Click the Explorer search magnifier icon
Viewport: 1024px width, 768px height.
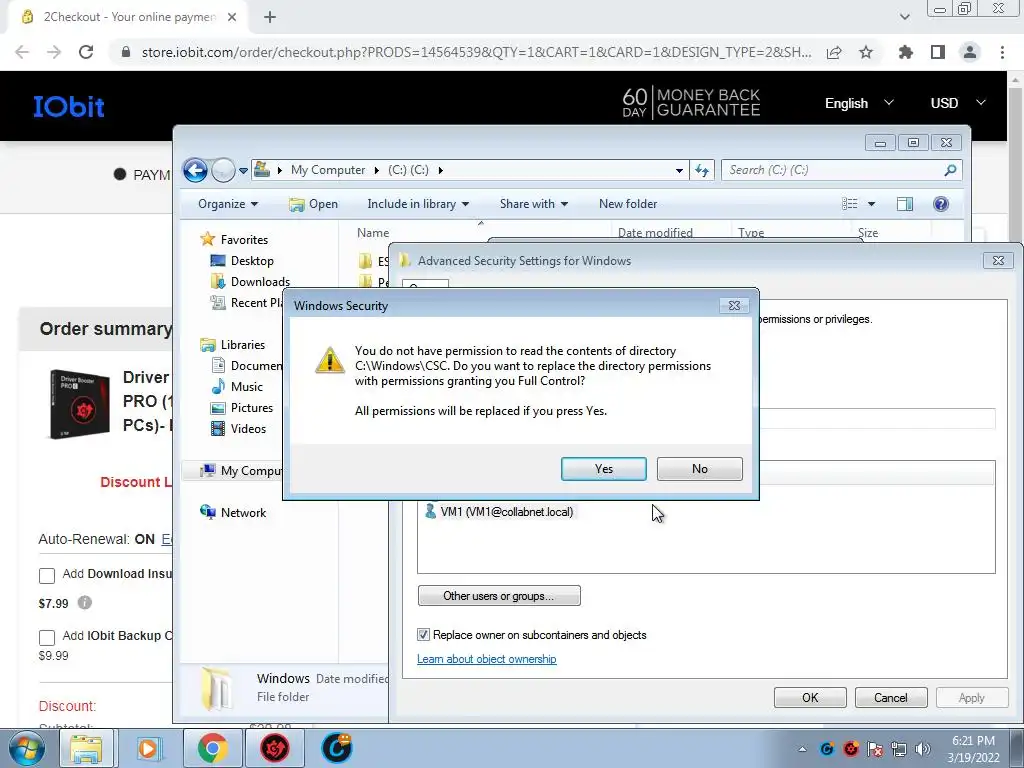[950, 170]
